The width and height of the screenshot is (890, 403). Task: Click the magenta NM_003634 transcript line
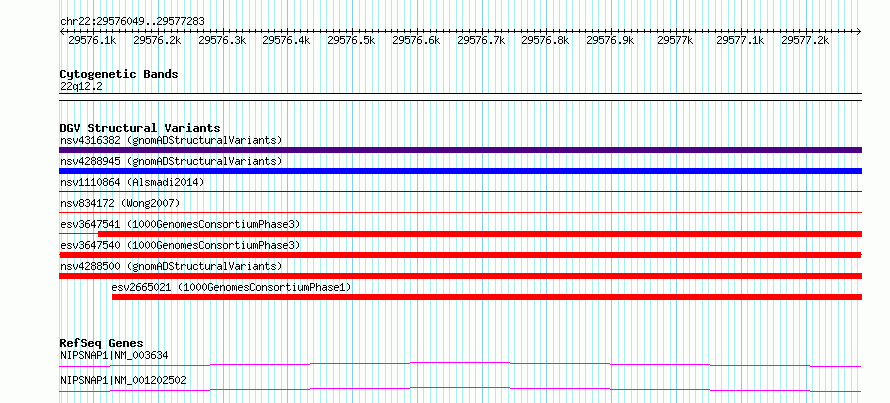[460, 364]
